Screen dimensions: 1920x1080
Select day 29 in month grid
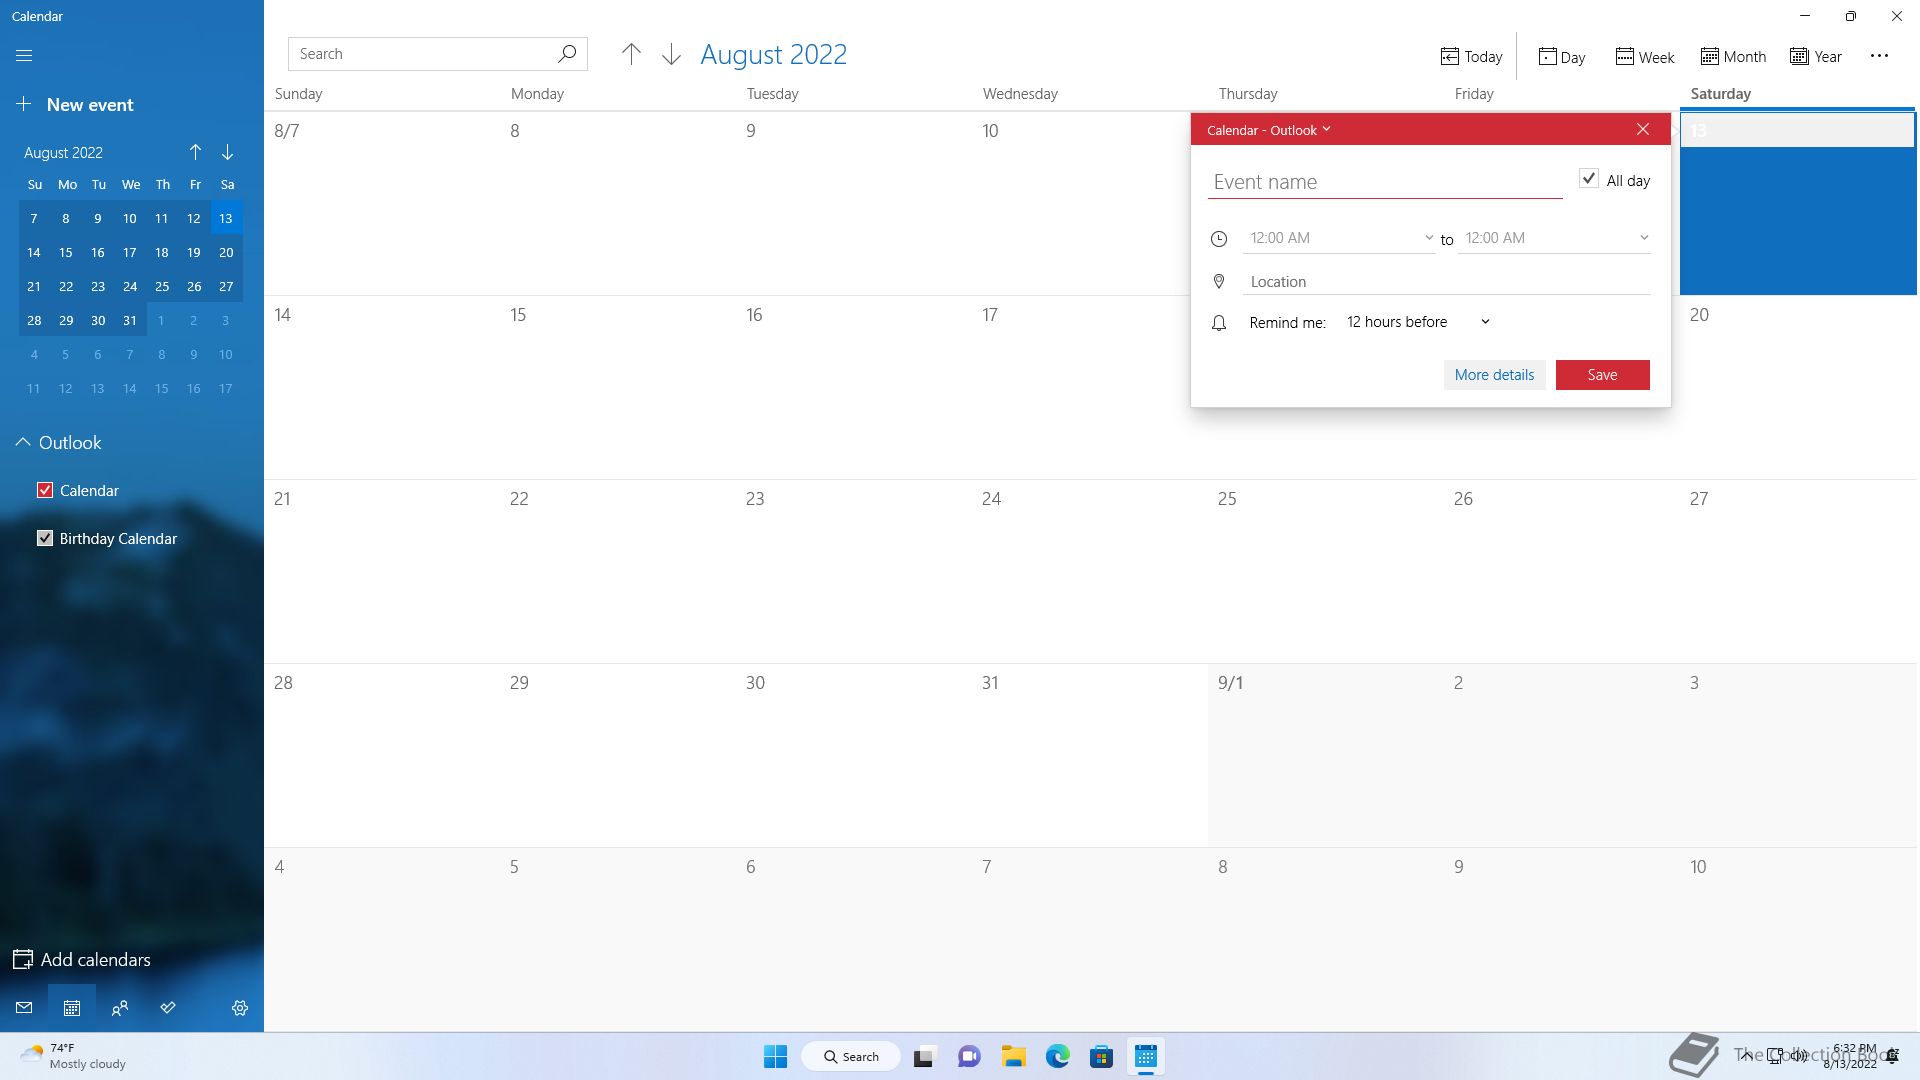click(618, 755)
